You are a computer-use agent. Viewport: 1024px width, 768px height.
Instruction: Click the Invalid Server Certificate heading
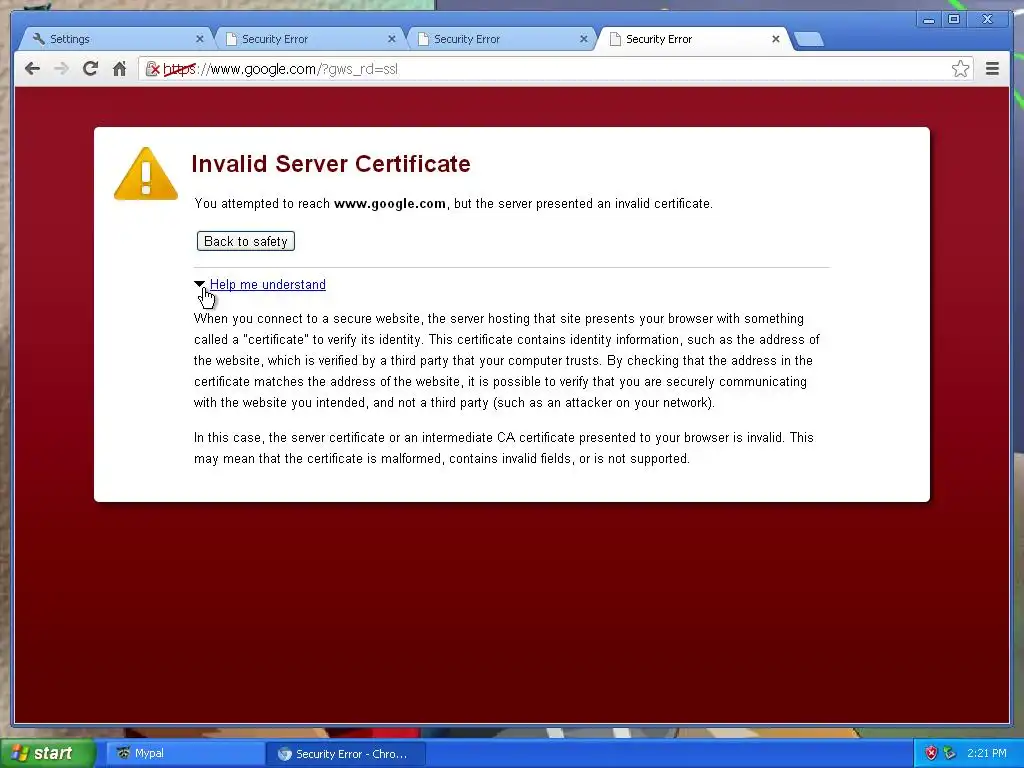click(x=331, y=164)
